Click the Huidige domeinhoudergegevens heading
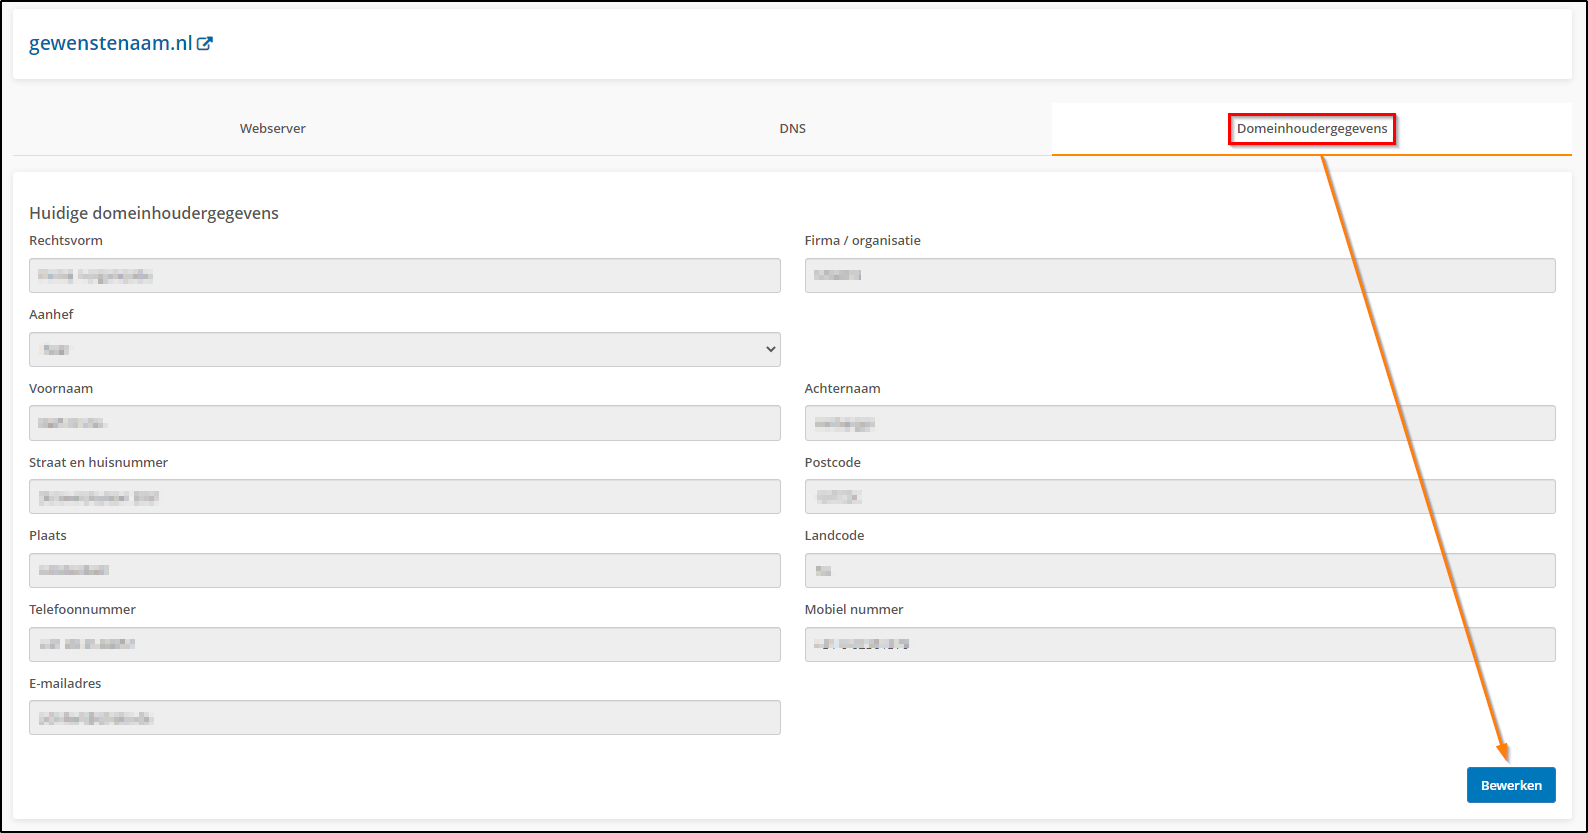Image resolution: width=1588 pixels, height=833 pixels. (x=154, y=213)
